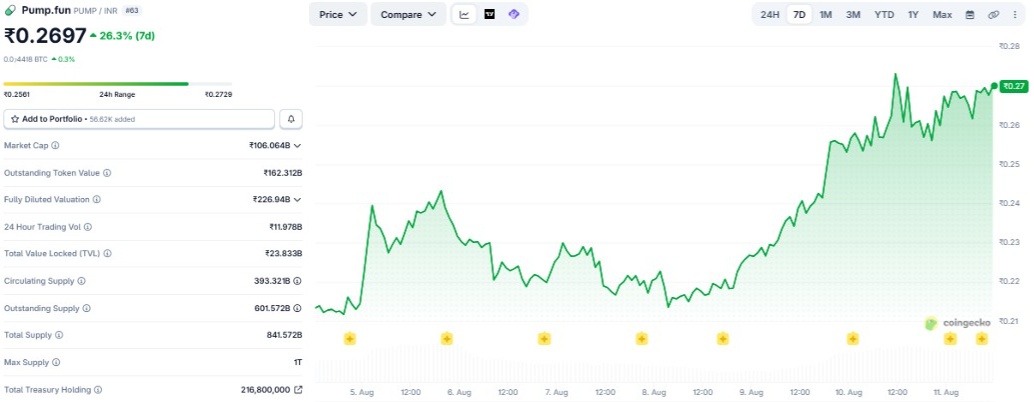Click the ₹162.312B value
Image resolution: width=1034 pixels, height=402 pixels.
point(282,173)
